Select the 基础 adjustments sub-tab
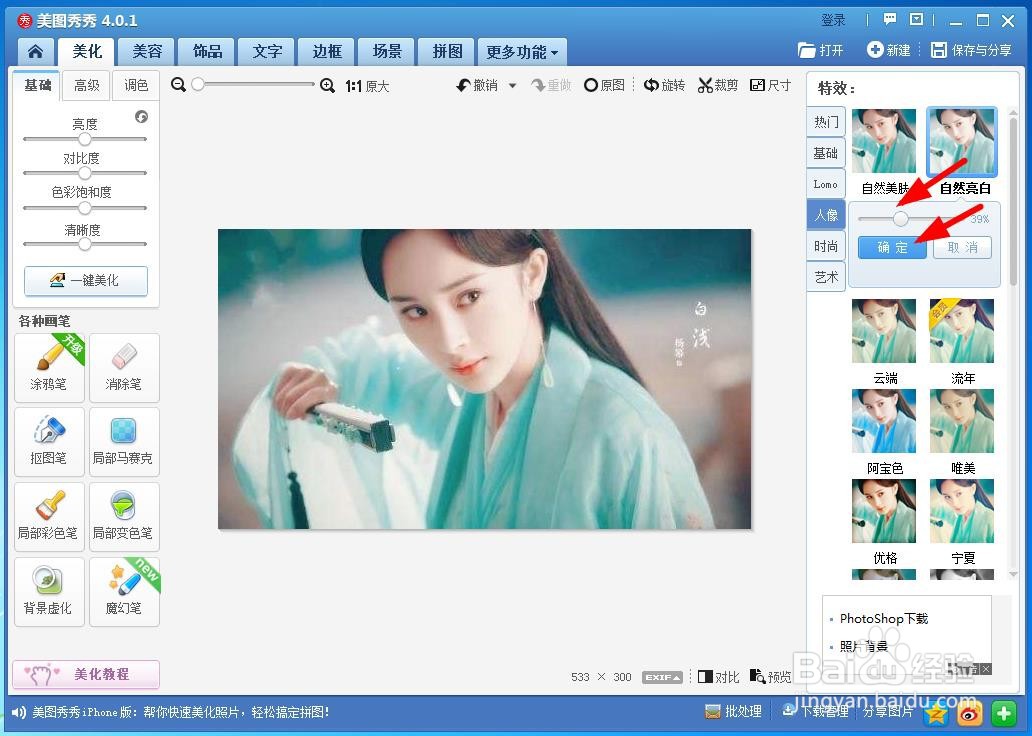The image size is (1032, 736). (38, 85)
